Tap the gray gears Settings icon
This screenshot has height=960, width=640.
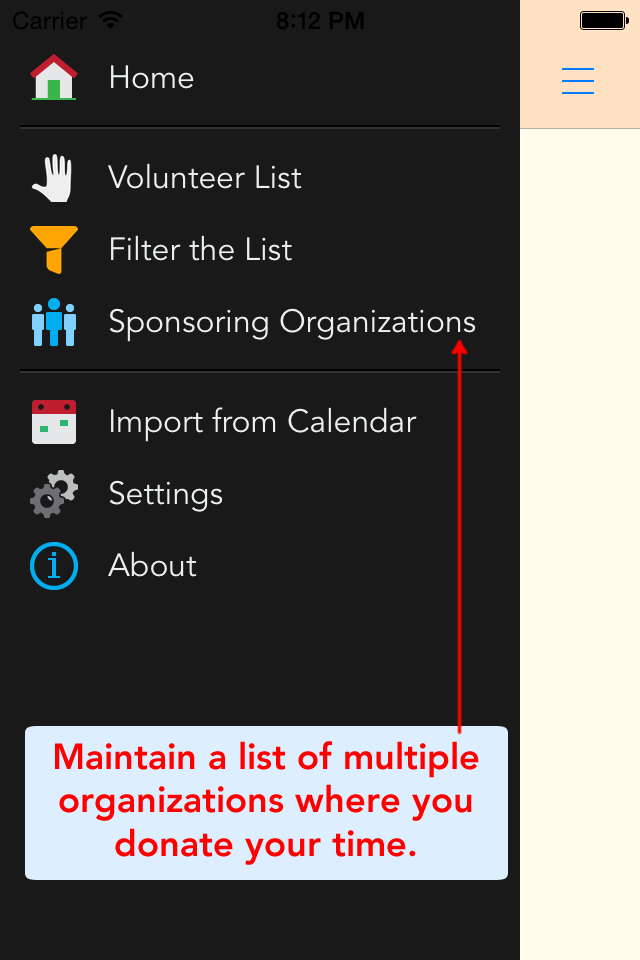coord(54,494)
